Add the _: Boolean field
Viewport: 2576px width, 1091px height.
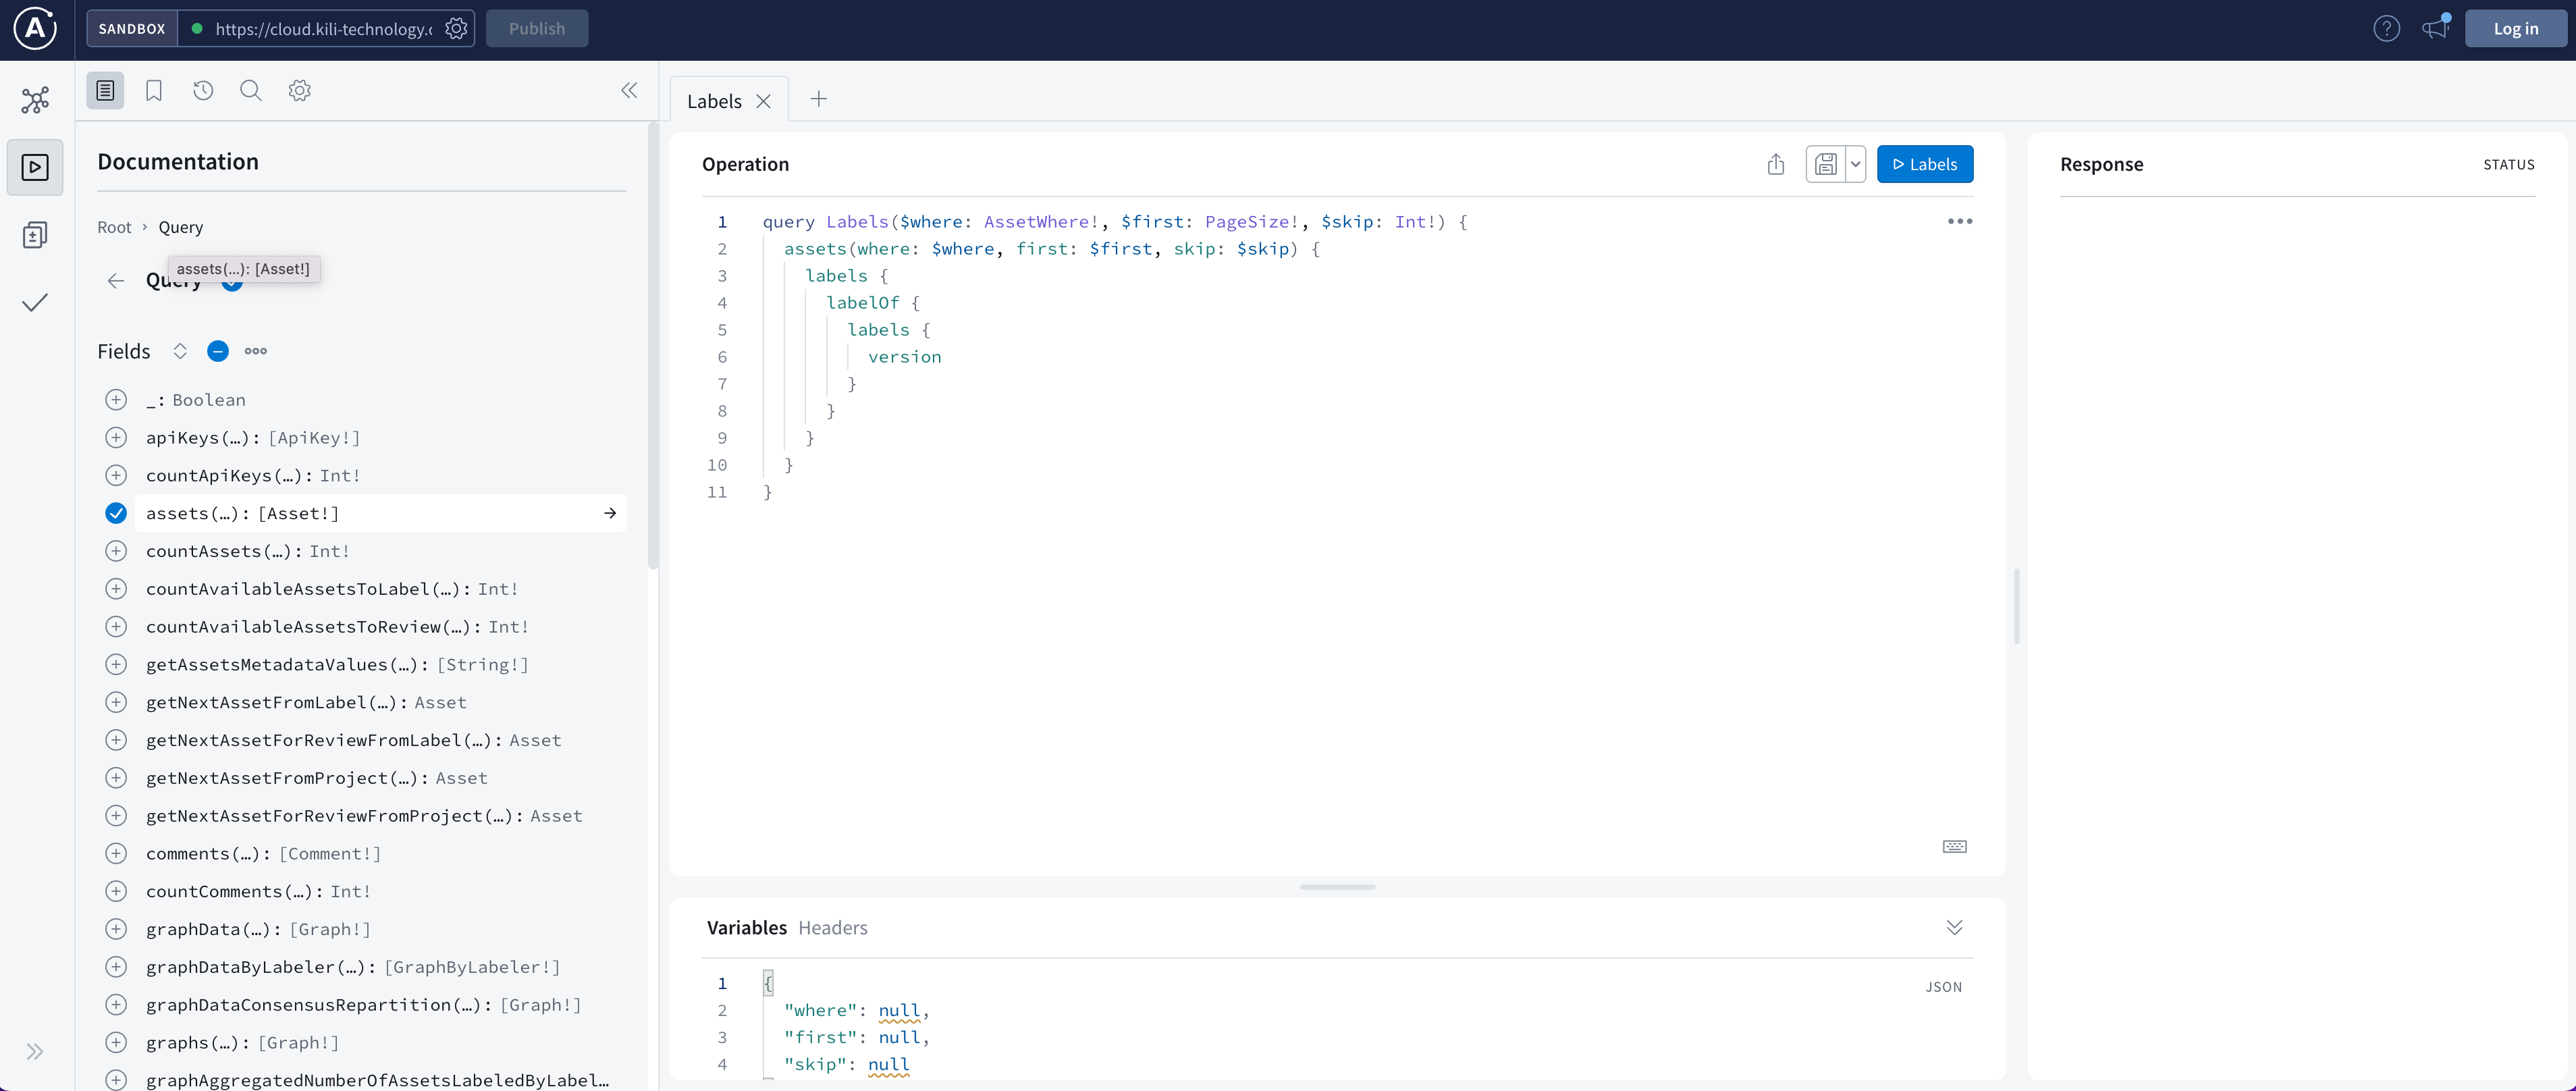click(116, 400)
